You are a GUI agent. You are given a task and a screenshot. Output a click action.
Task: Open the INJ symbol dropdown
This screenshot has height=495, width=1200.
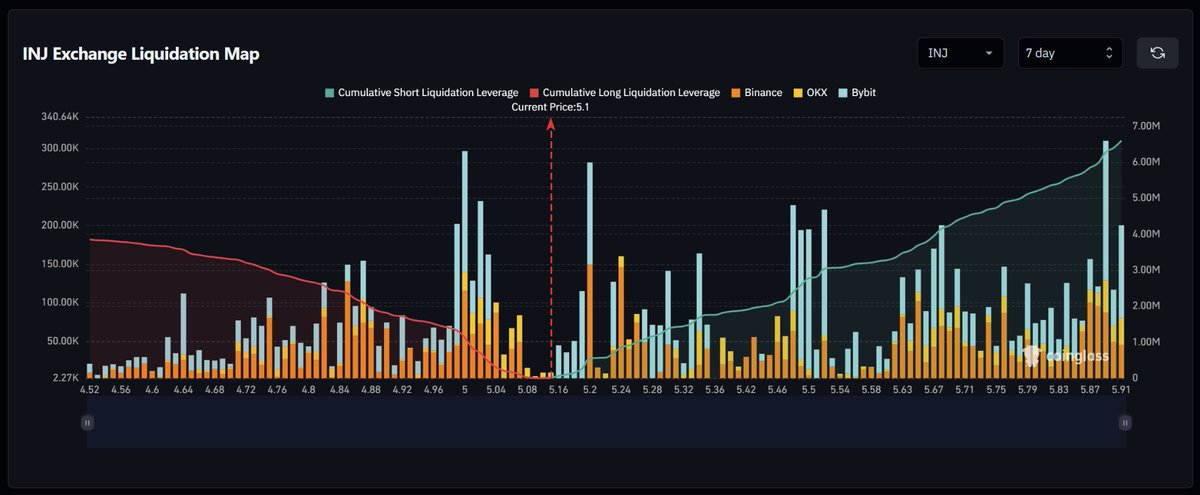[960, 53]
